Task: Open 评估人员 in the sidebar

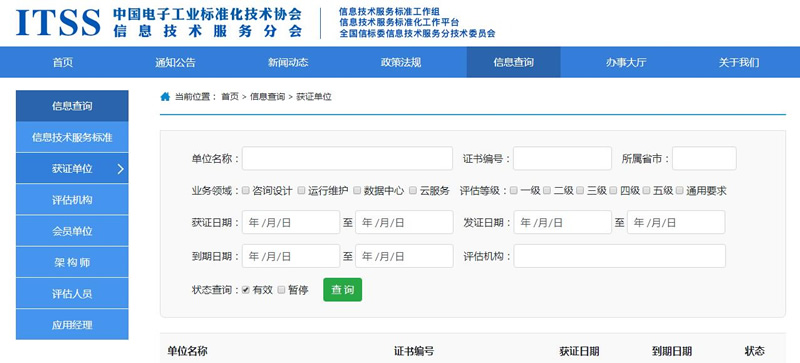Action: click(72, 294)
